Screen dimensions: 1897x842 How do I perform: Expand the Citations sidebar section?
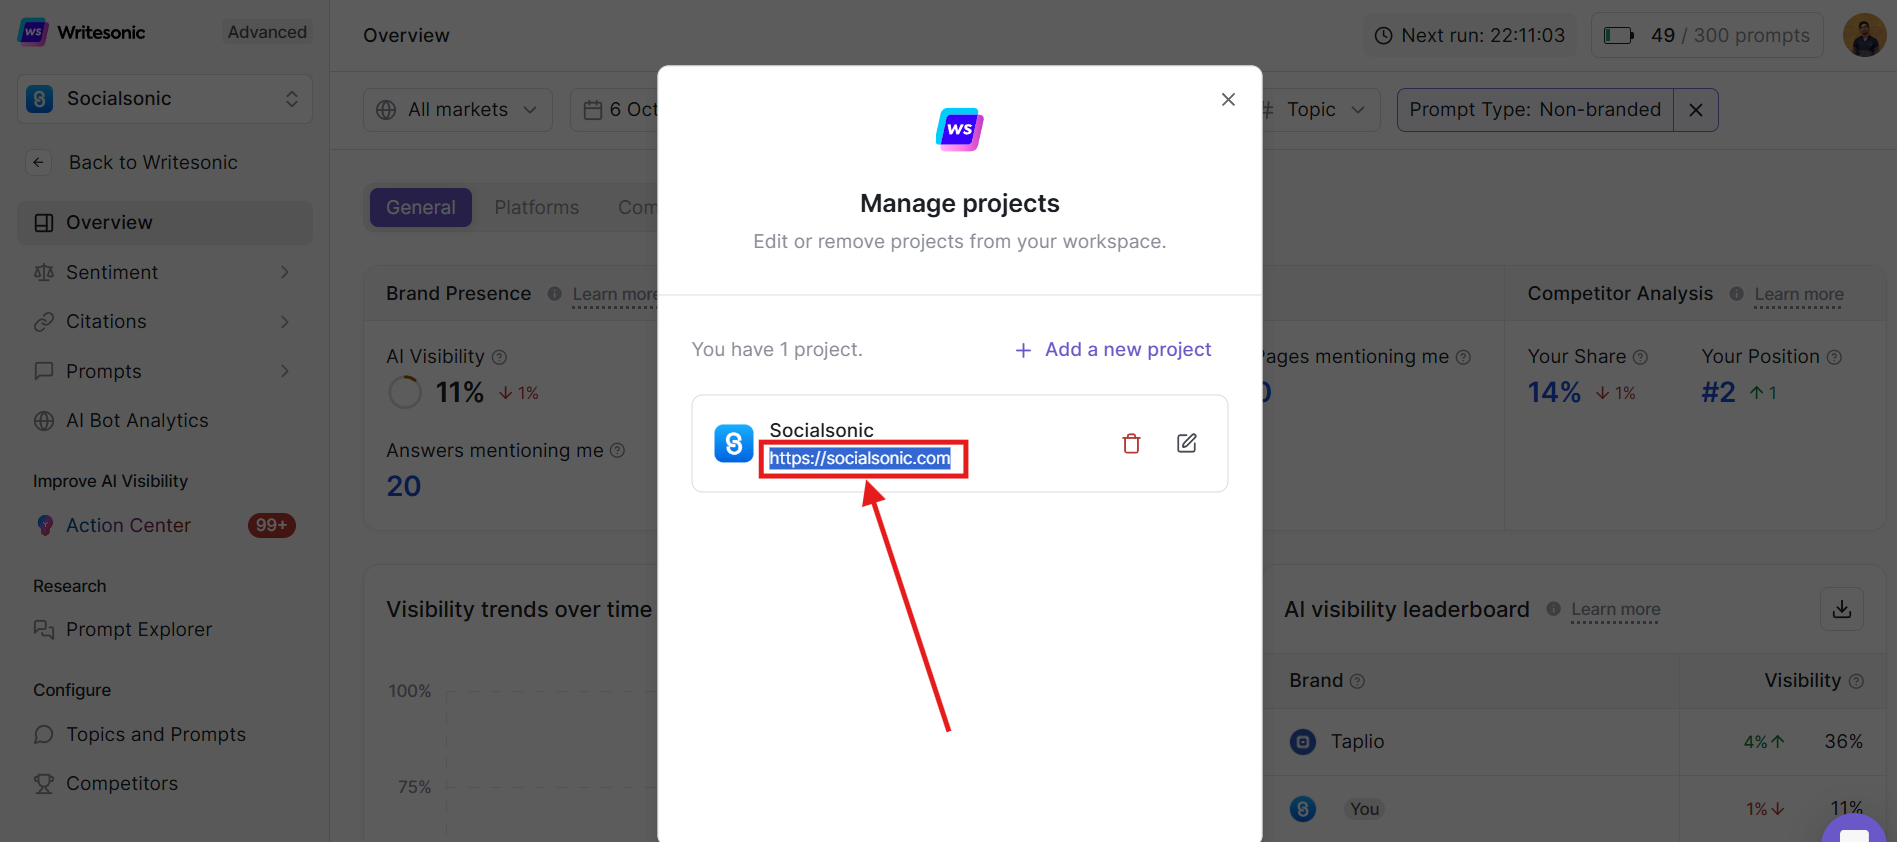284,322
